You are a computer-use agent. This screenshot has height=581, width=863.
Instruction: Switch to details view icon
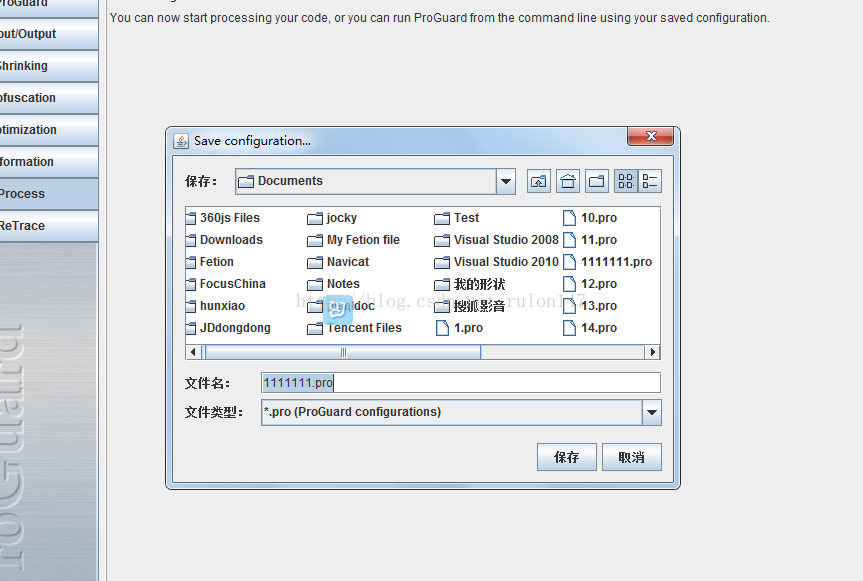pyautogui.click(x=650, y=181)
